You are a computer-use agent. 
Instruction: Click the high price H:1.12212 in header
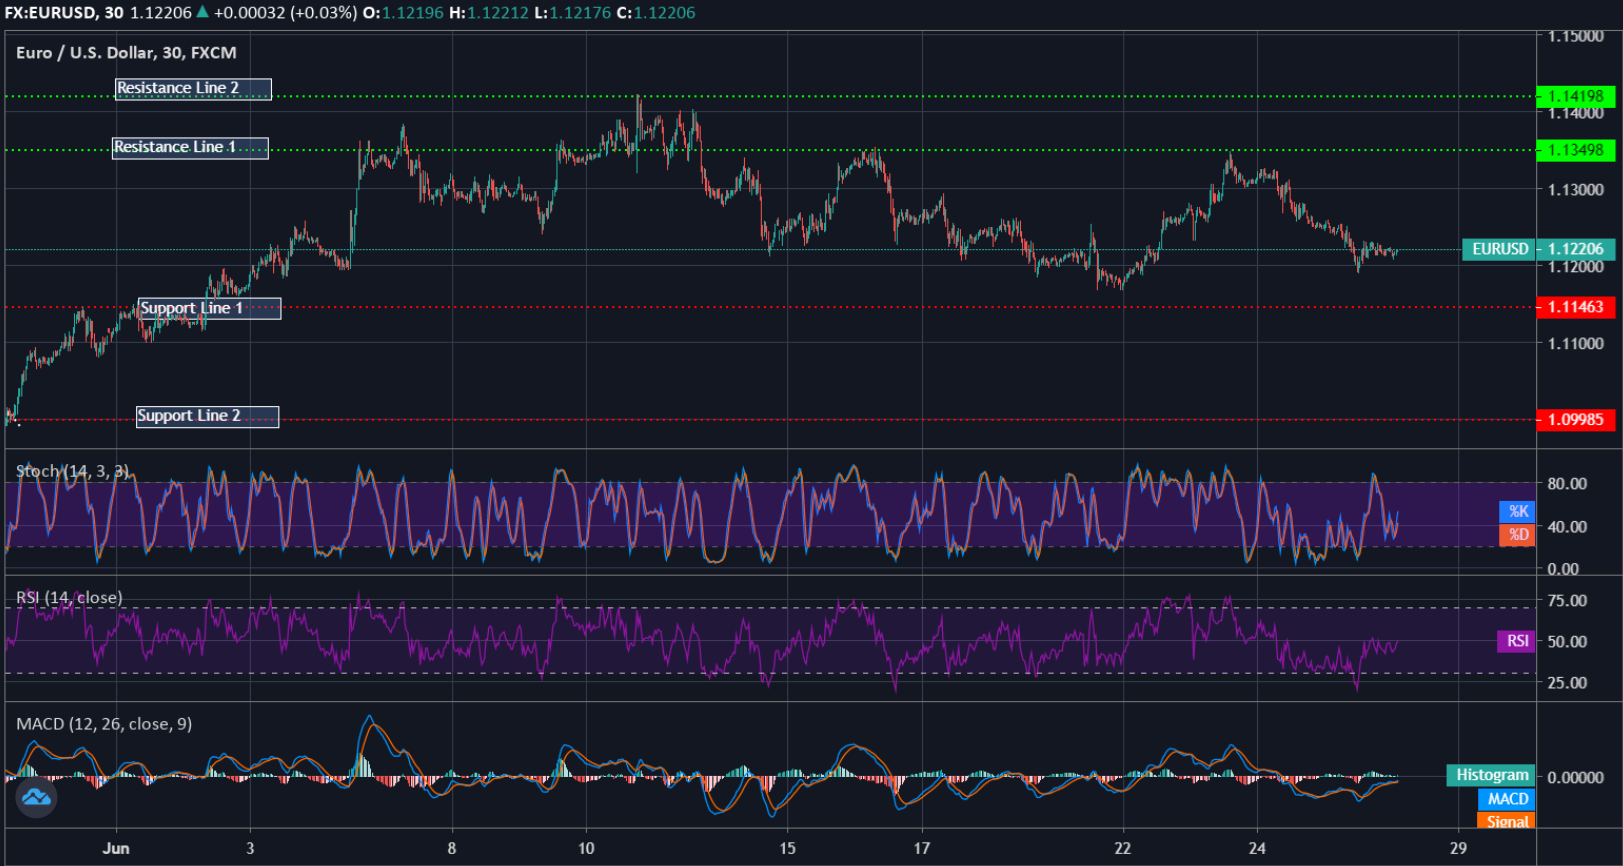[489, 13]
